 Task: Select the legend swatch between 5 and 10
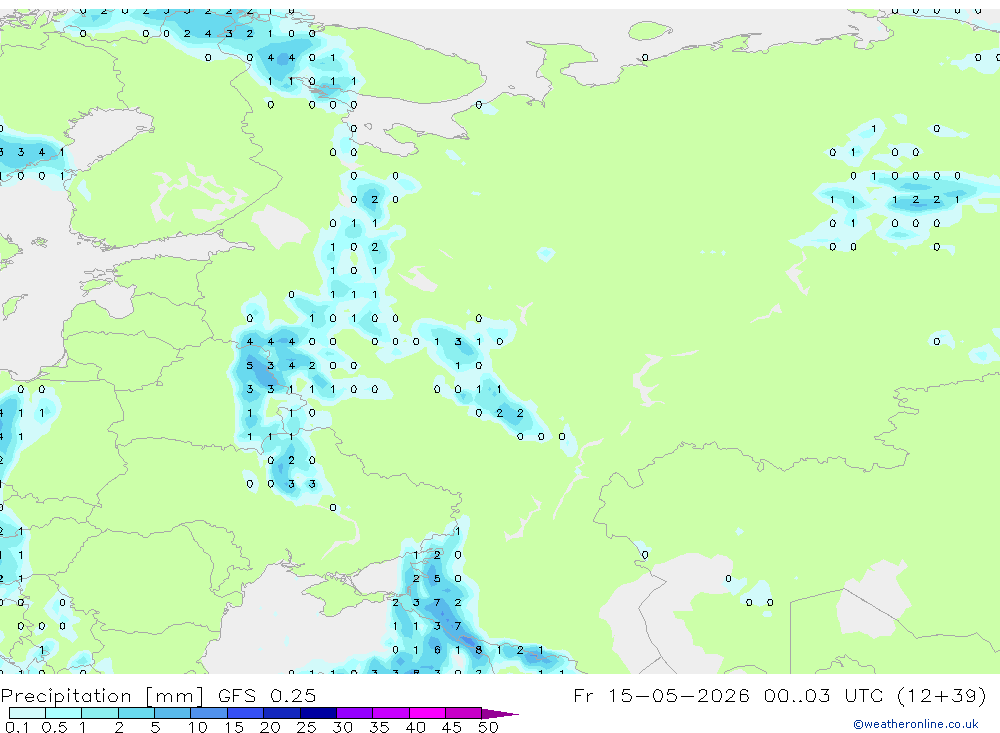click(x=173, y=713)
